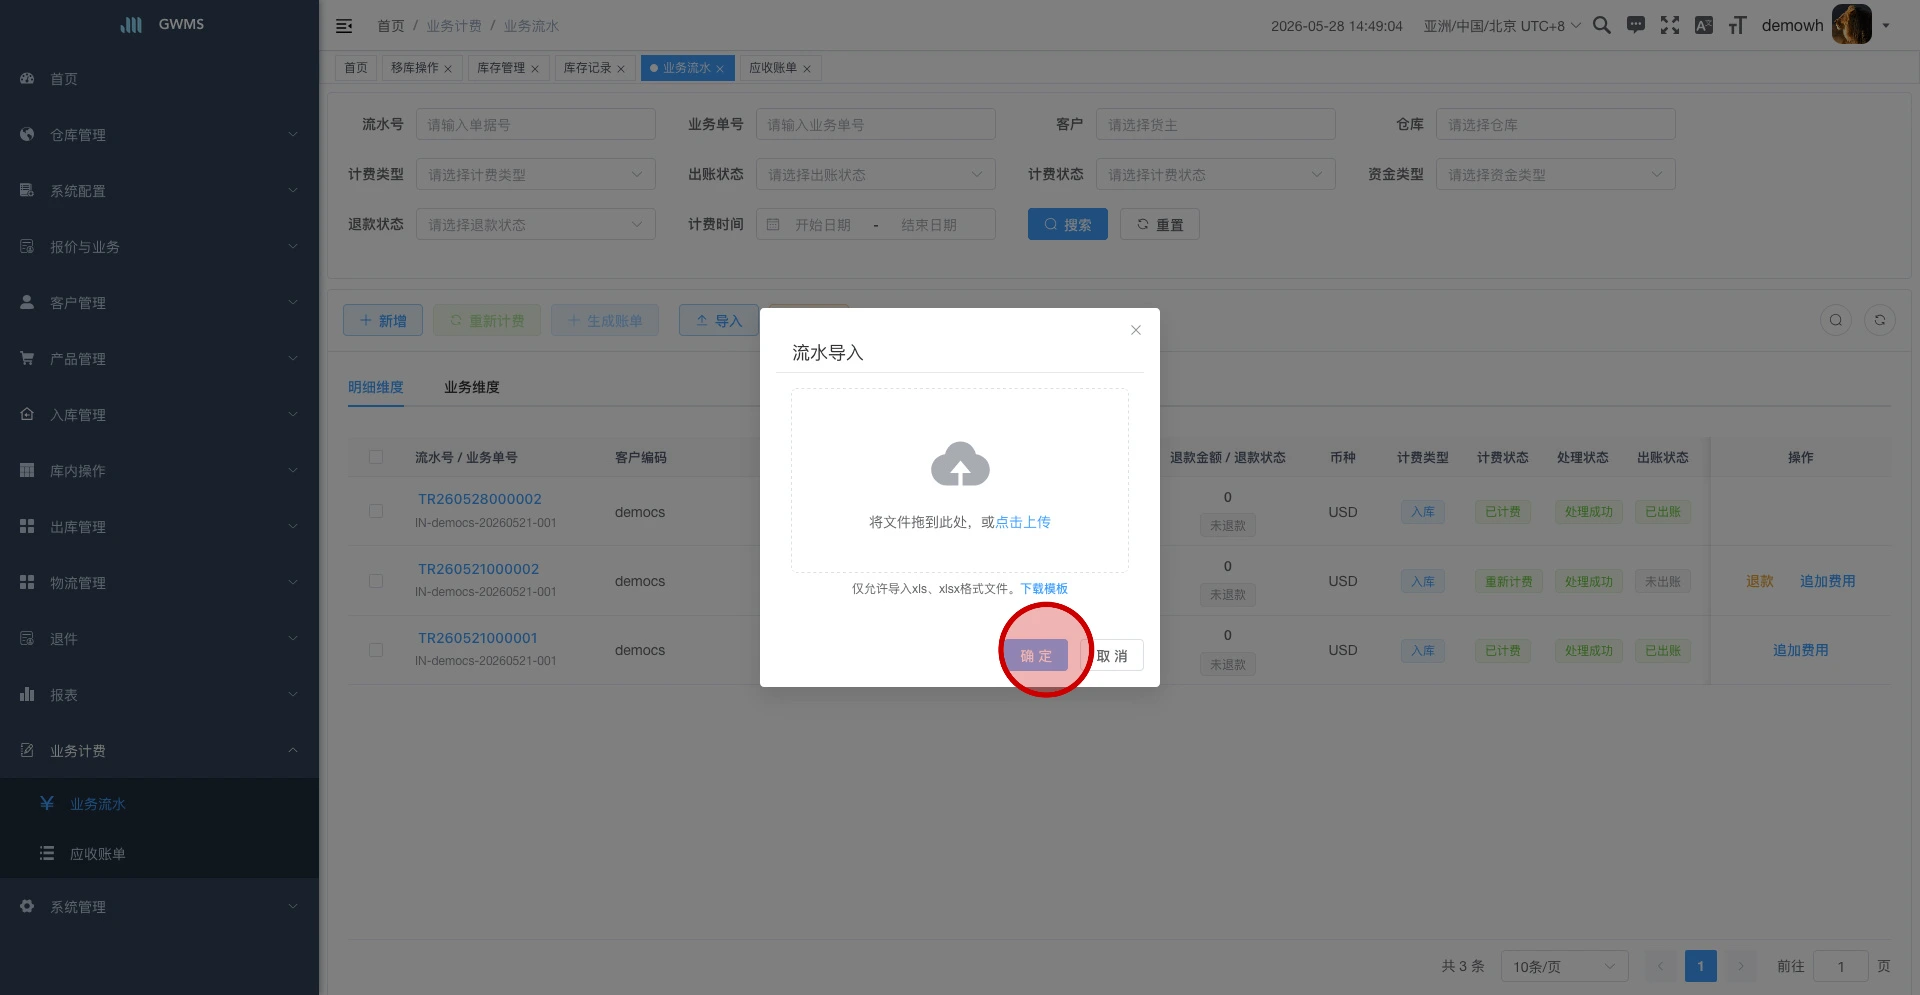The image size is (1920, 995).
Task: Open the 10条/页 page size dropdown
Action: click(1565, 966)
